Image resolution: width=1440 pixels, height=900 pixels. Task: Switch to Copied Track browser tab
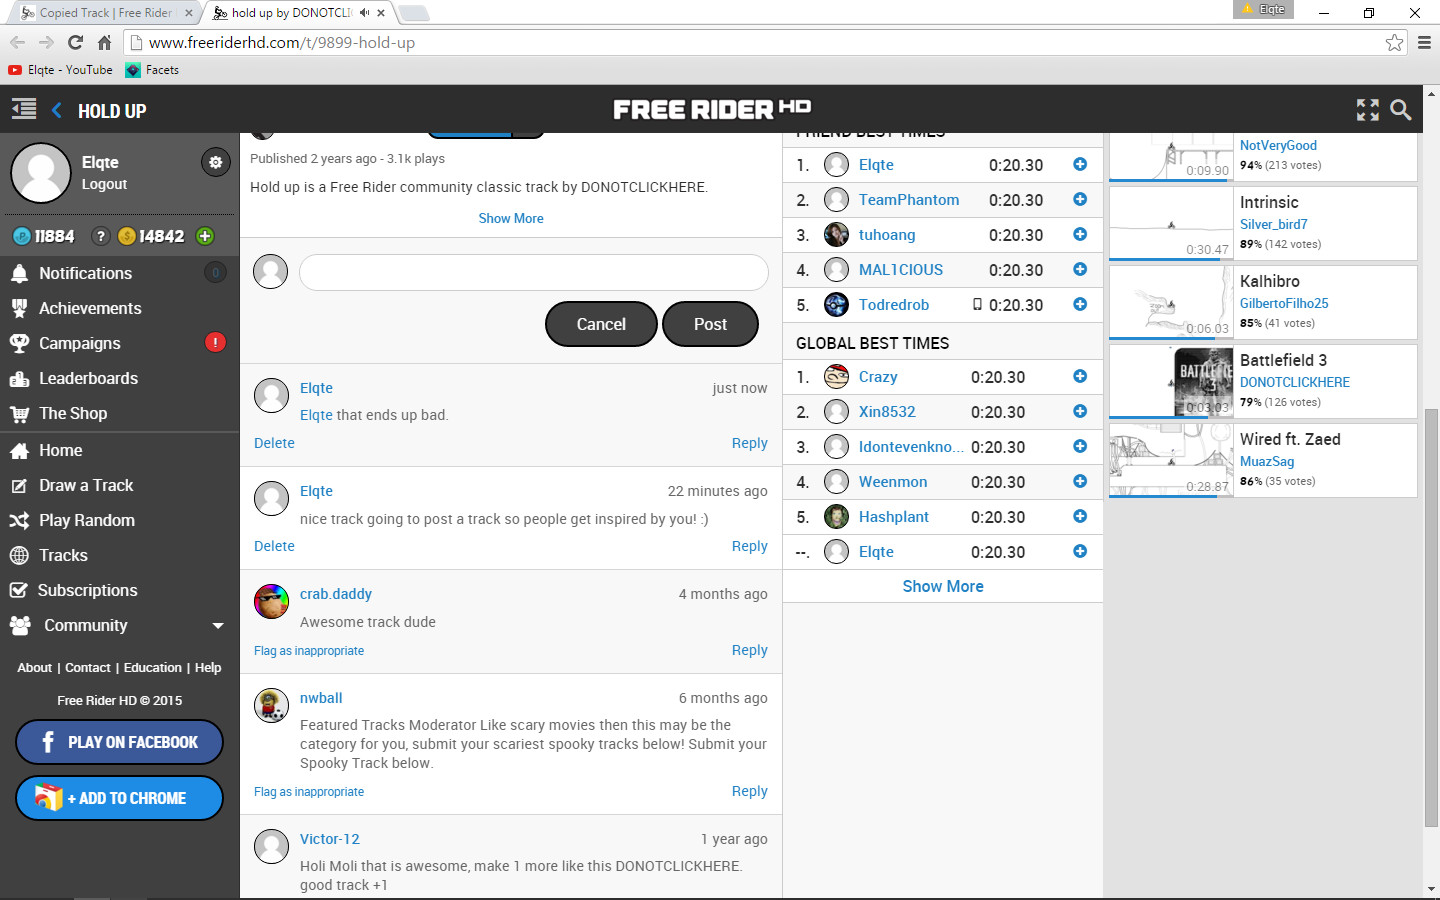coord(105,13)
